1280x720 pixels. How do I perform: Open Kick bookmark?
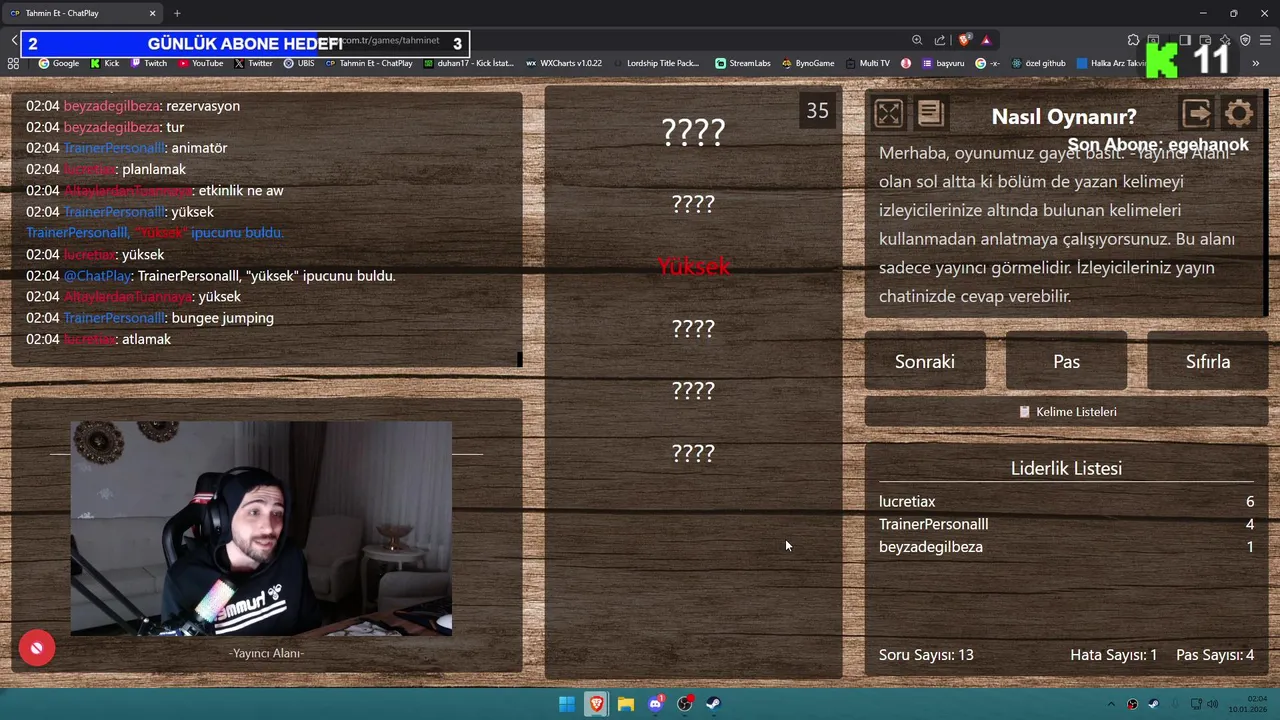[x=105, y=63]
